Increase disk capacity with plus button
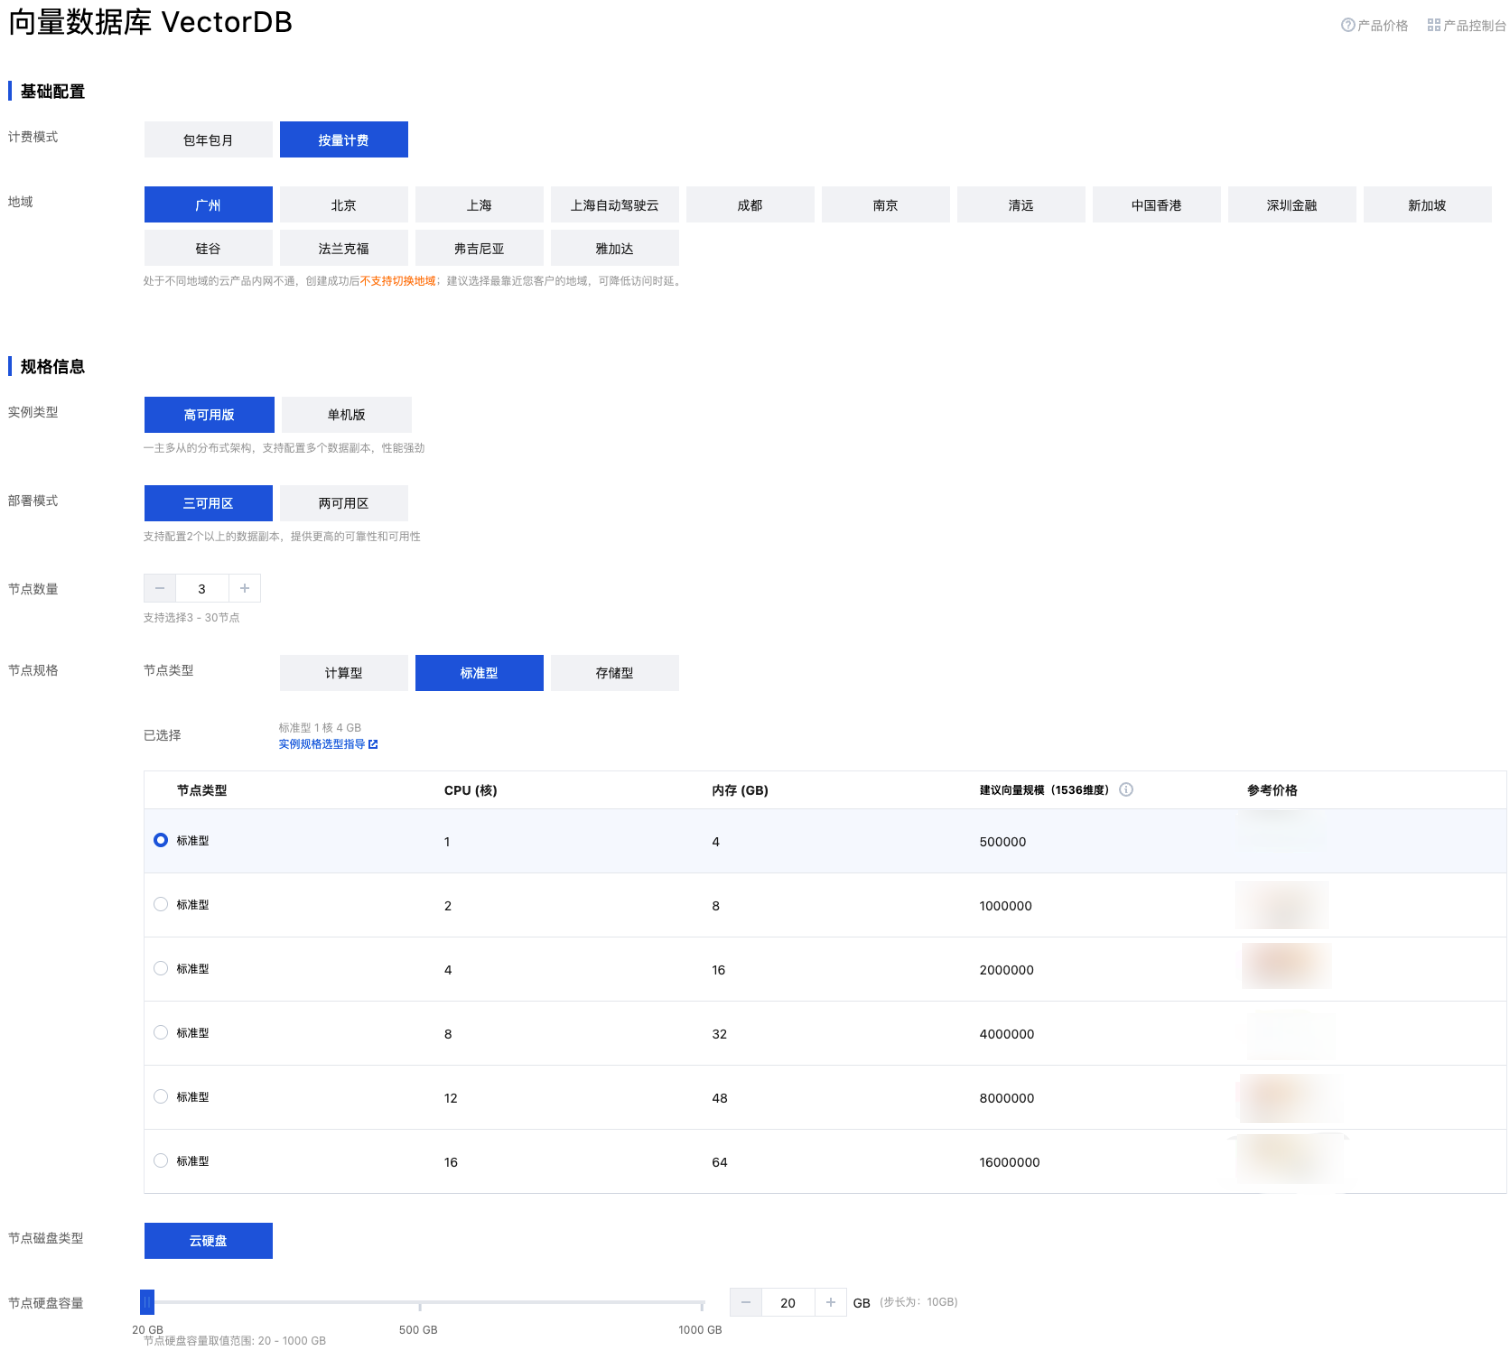Screen dimensions: 1510x1362 click(830, 1303)
